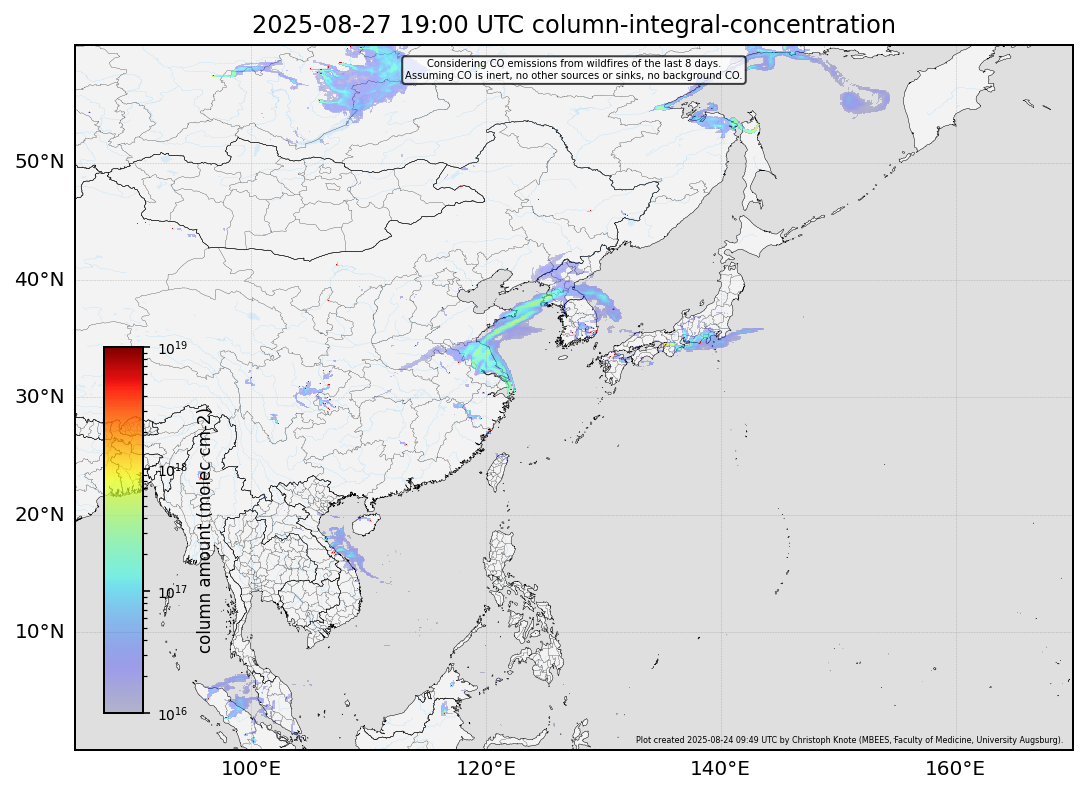1087x793 pixels.
Task: Click the 'column amount' colorbar axis label
Action: tap(204, 530)
